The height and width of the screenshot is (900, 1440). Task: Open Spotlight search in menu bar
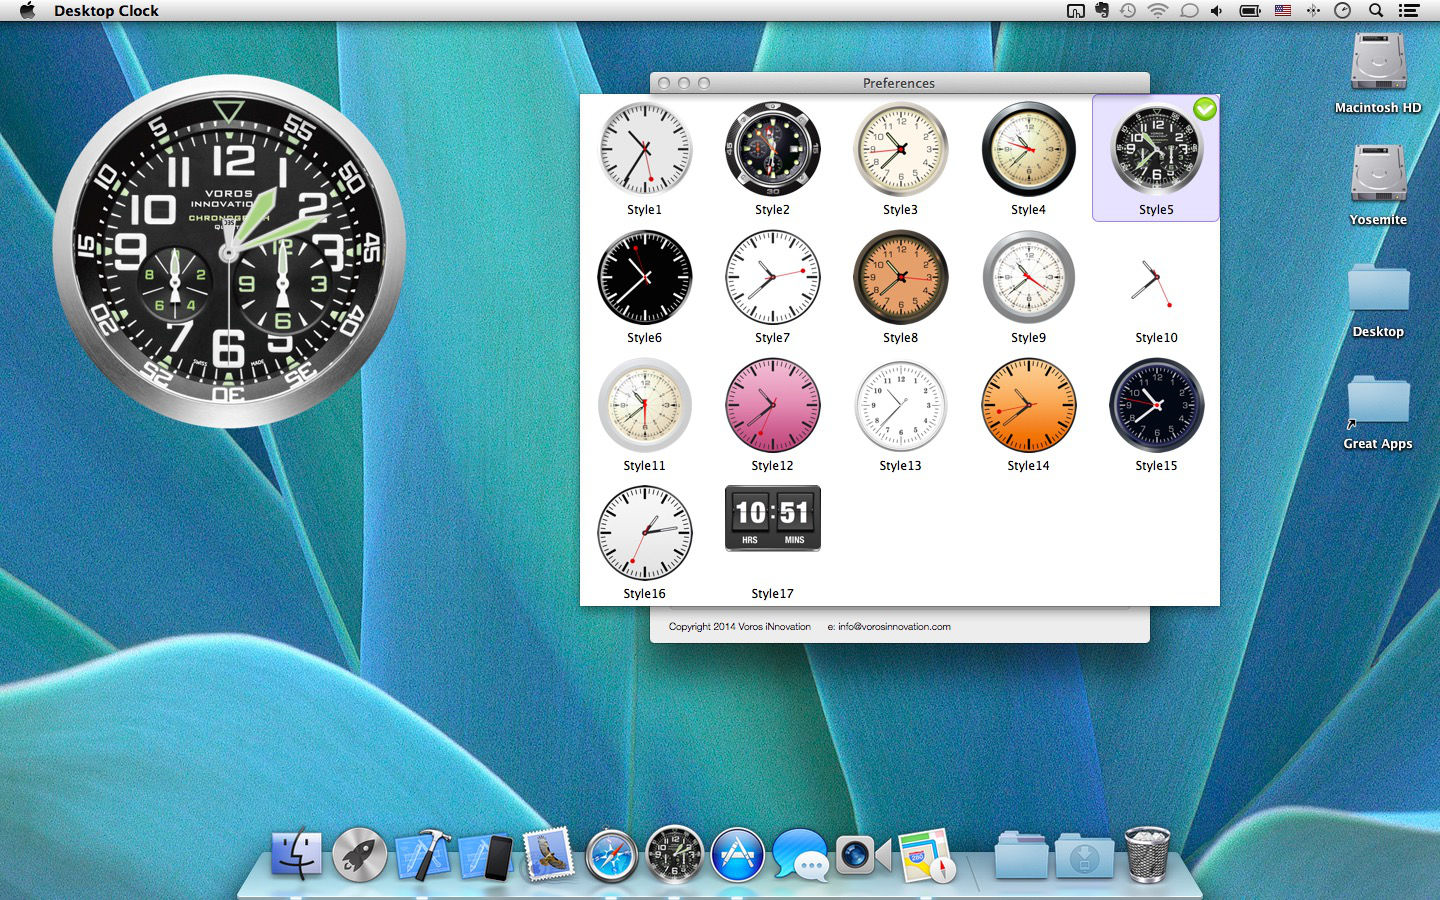coord(1376,10)
